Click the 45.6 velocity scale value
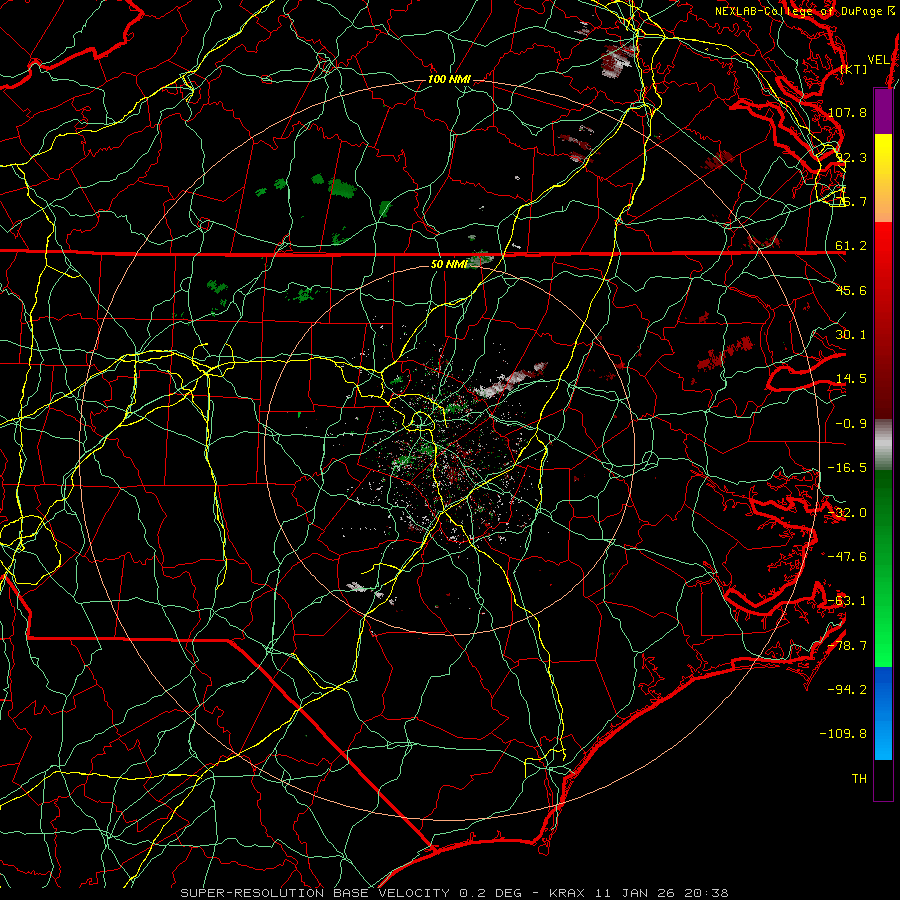 click(x=851, y=290)
